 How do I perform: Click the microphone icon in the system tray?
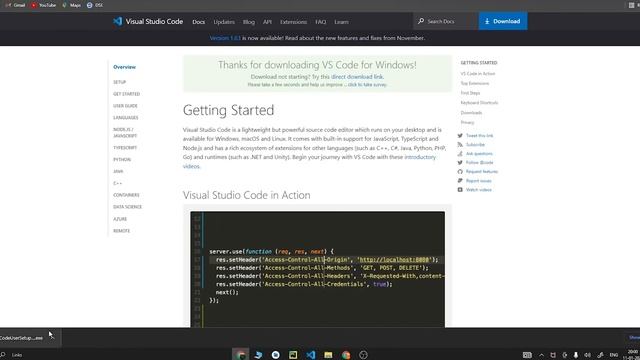click(576, 355)
